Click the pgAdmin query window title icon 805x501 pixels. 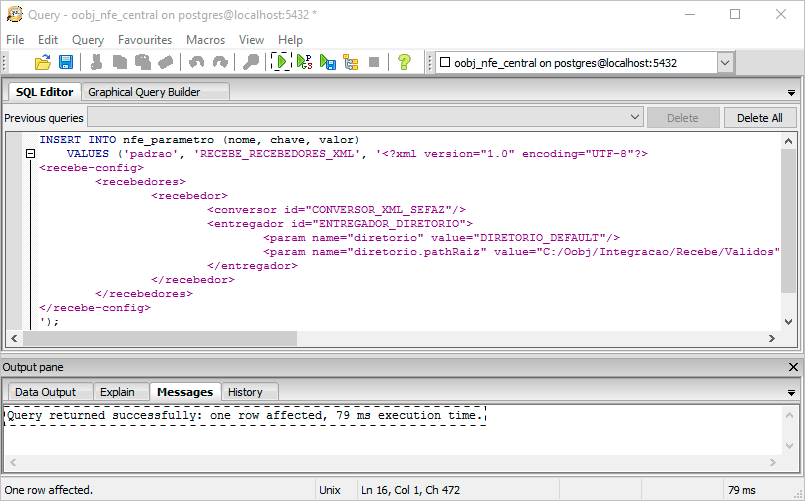coord(14,14)
